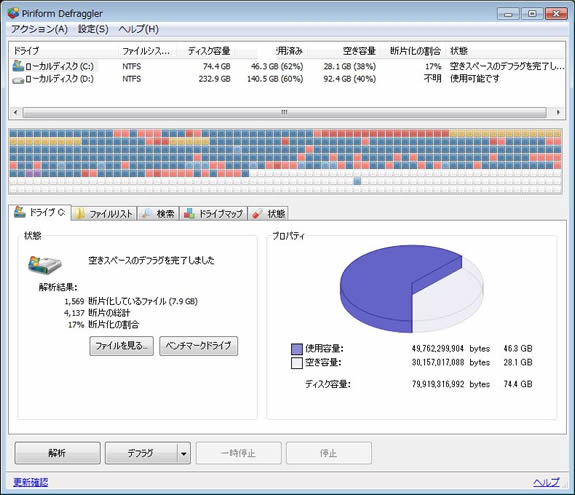575x495 pixels.
Task: Click the 4,137 断片の総計 line
Action: [97, 313]
